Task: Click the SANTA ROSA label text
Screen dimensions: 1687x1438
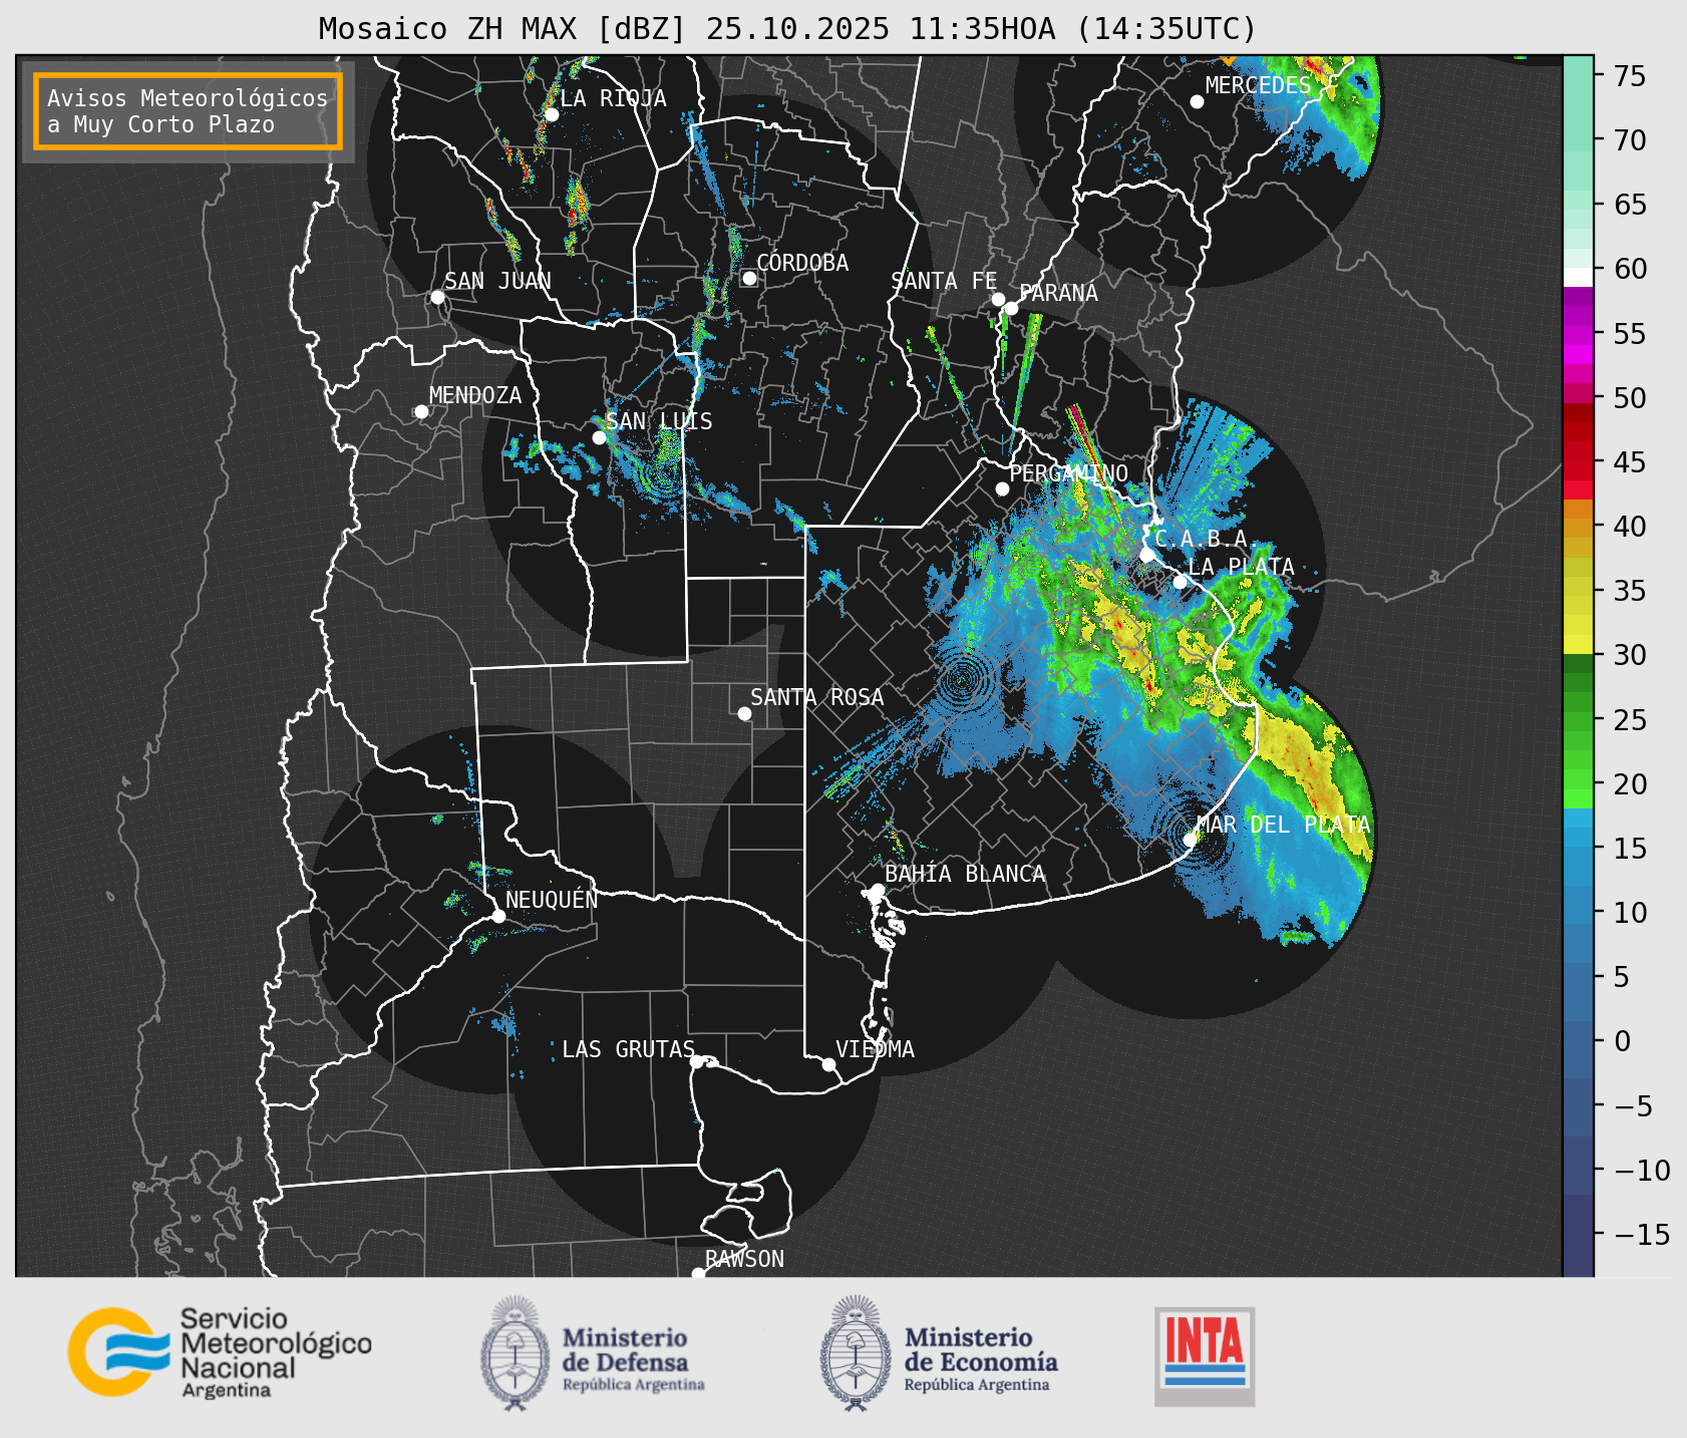Action: (817, 697)
